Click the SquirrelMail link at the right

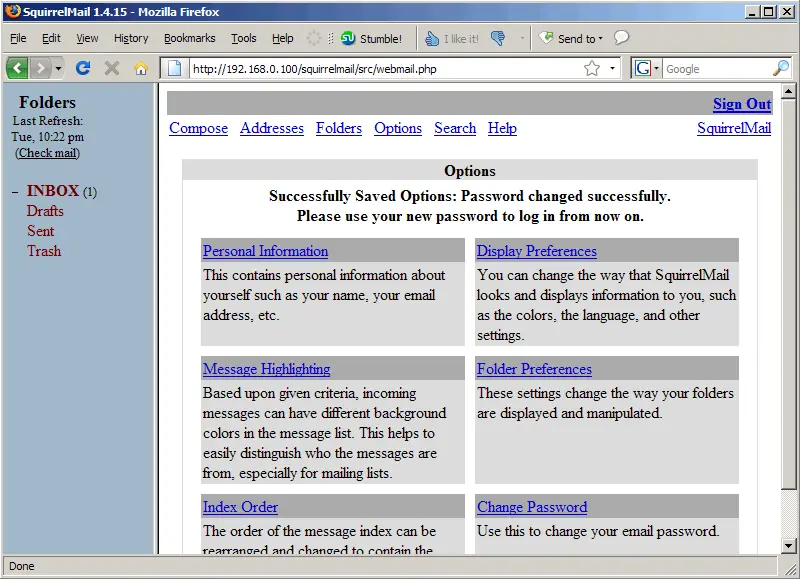tap(734, 128)
